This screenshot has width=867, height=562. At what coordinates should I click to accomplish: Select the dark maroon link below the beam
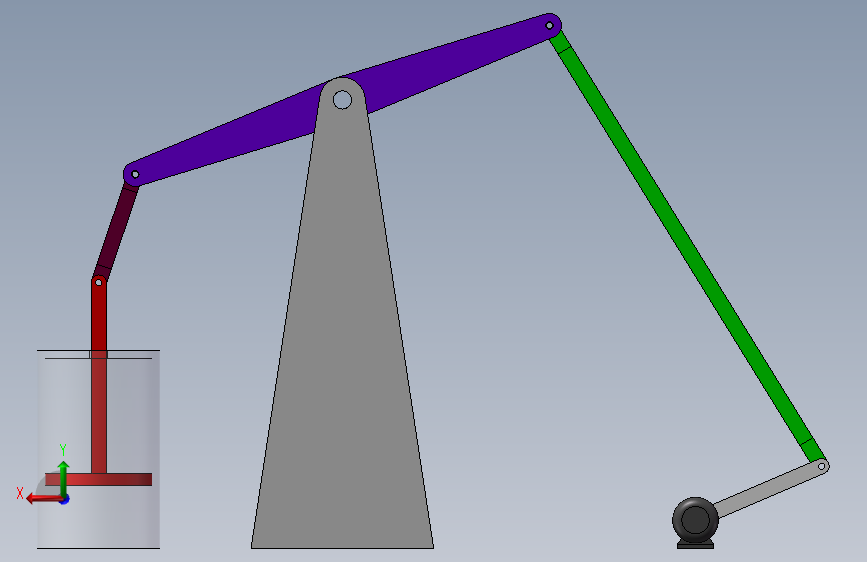pyautogui.click(x=116, y=231)
